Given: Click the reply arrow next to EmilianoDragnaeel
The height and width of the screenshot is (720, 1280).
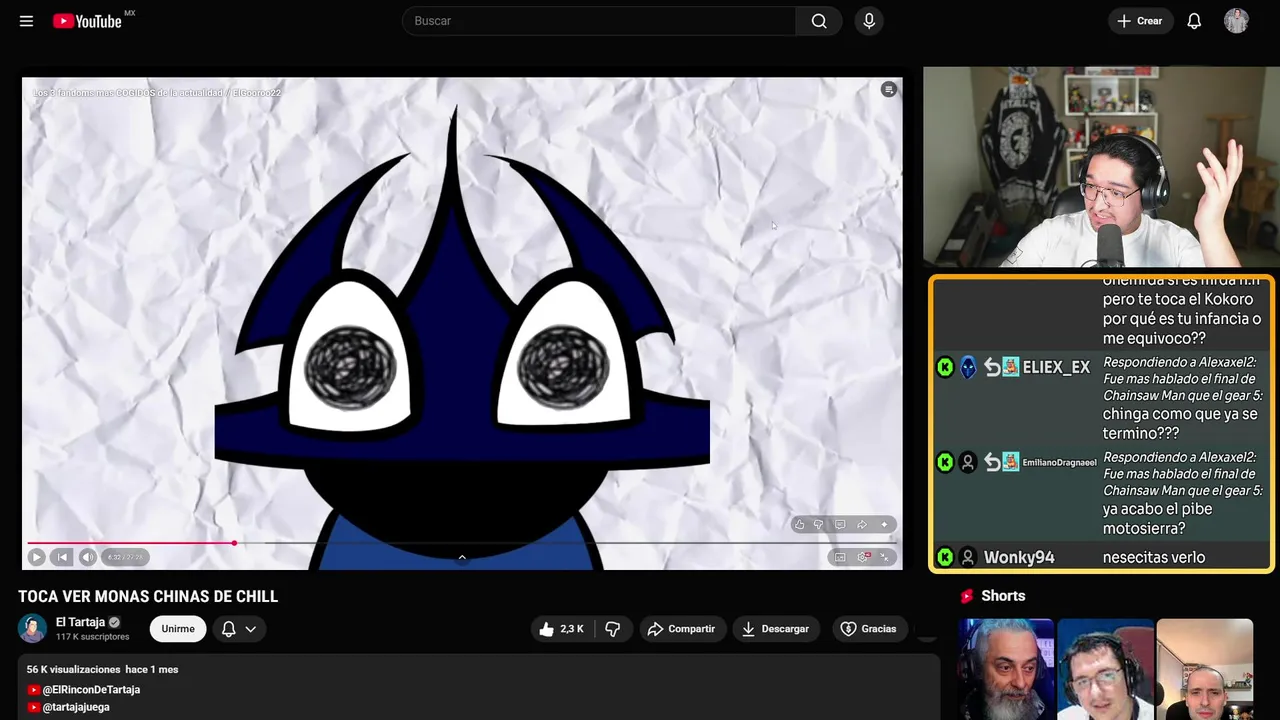Looking at the screenshot, I should point(992,462).
